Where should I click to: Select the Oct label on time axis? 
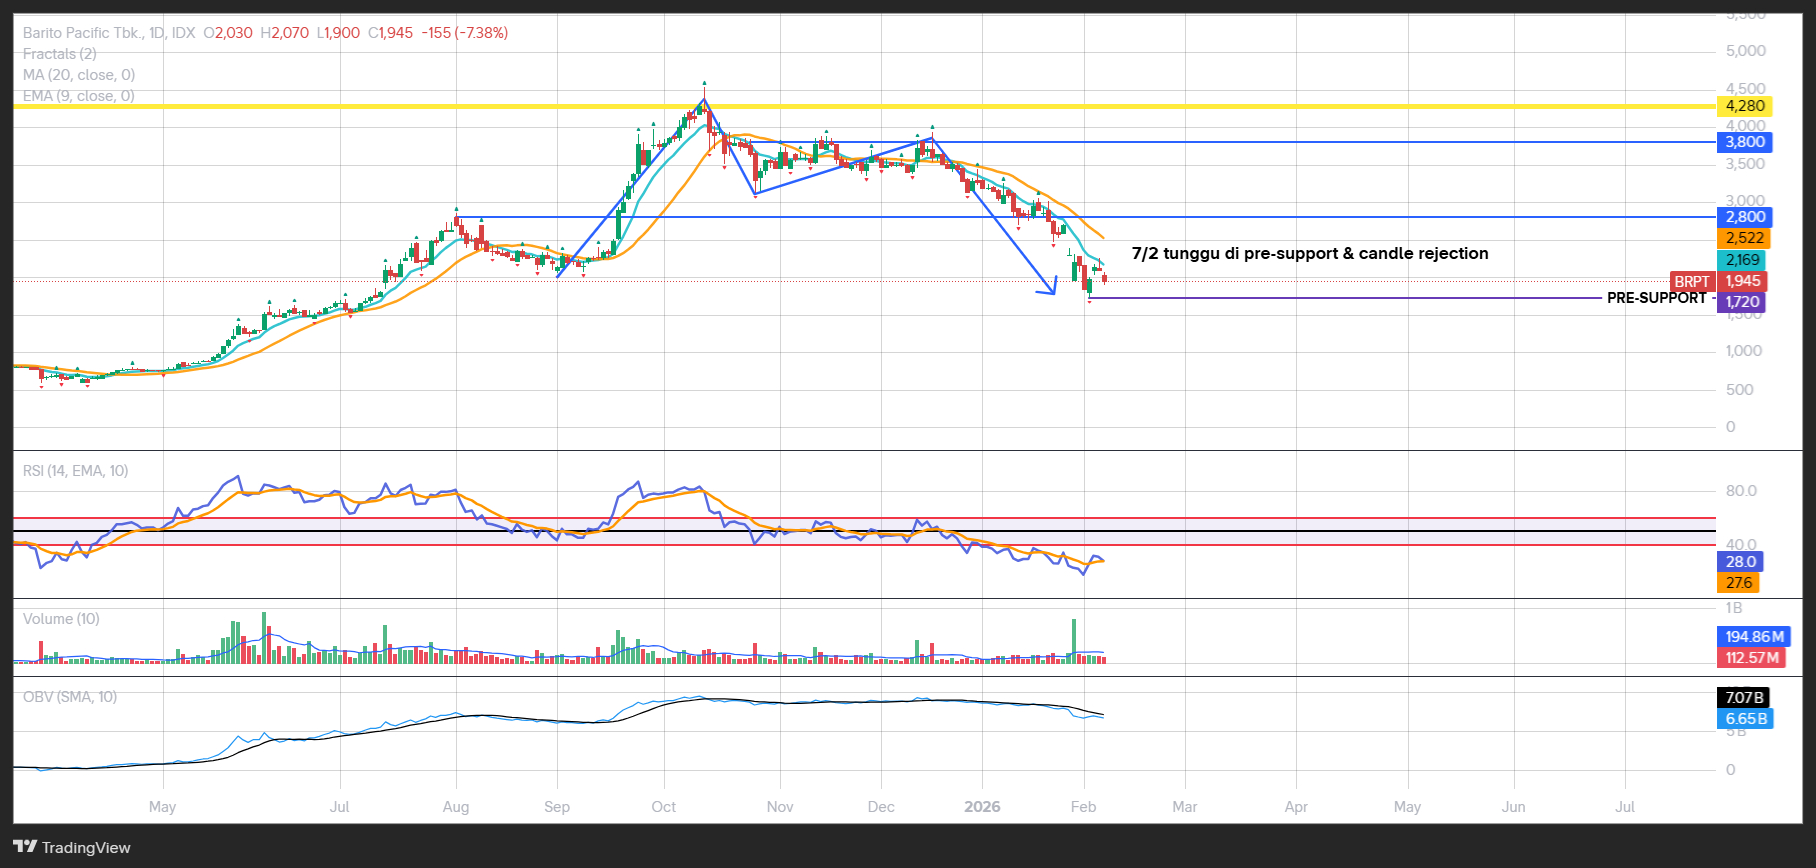[x=664, y=807]
